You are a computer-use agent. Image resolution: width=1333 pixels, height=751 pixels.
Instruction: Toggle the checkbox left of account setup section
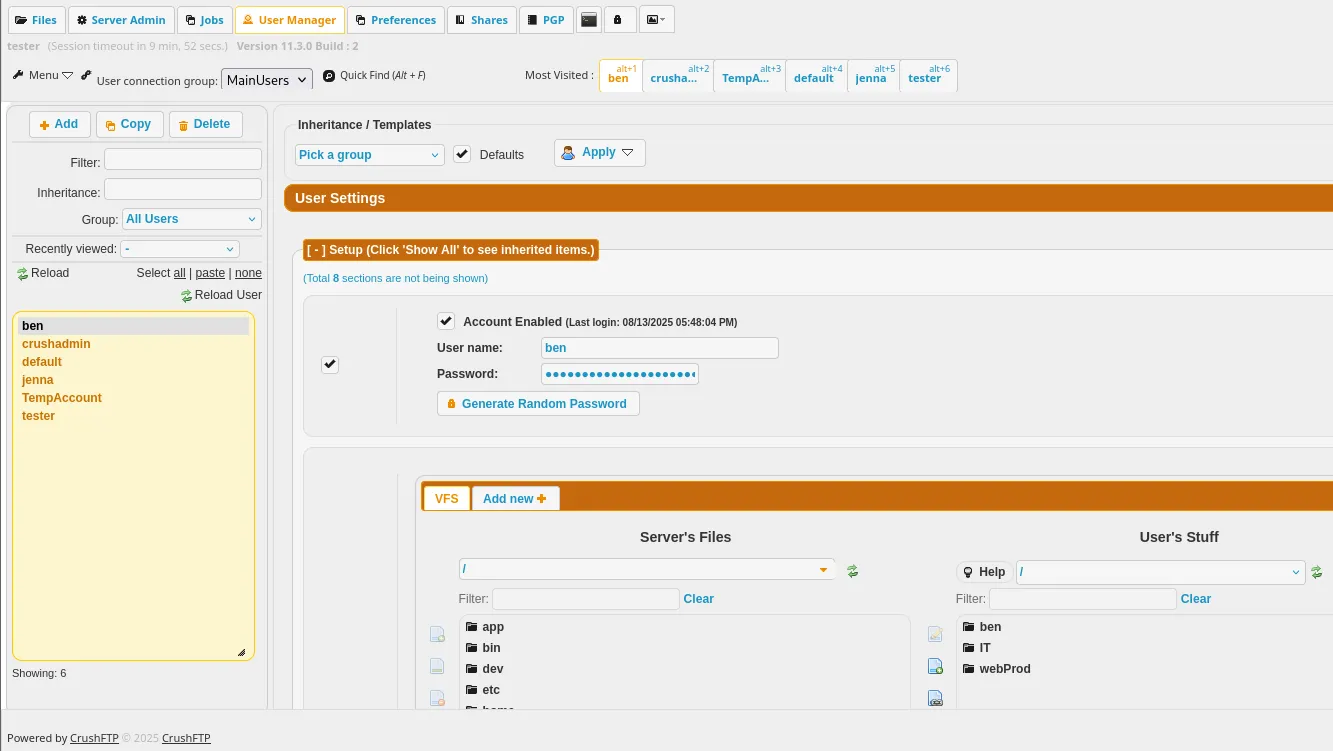point(330,365)
